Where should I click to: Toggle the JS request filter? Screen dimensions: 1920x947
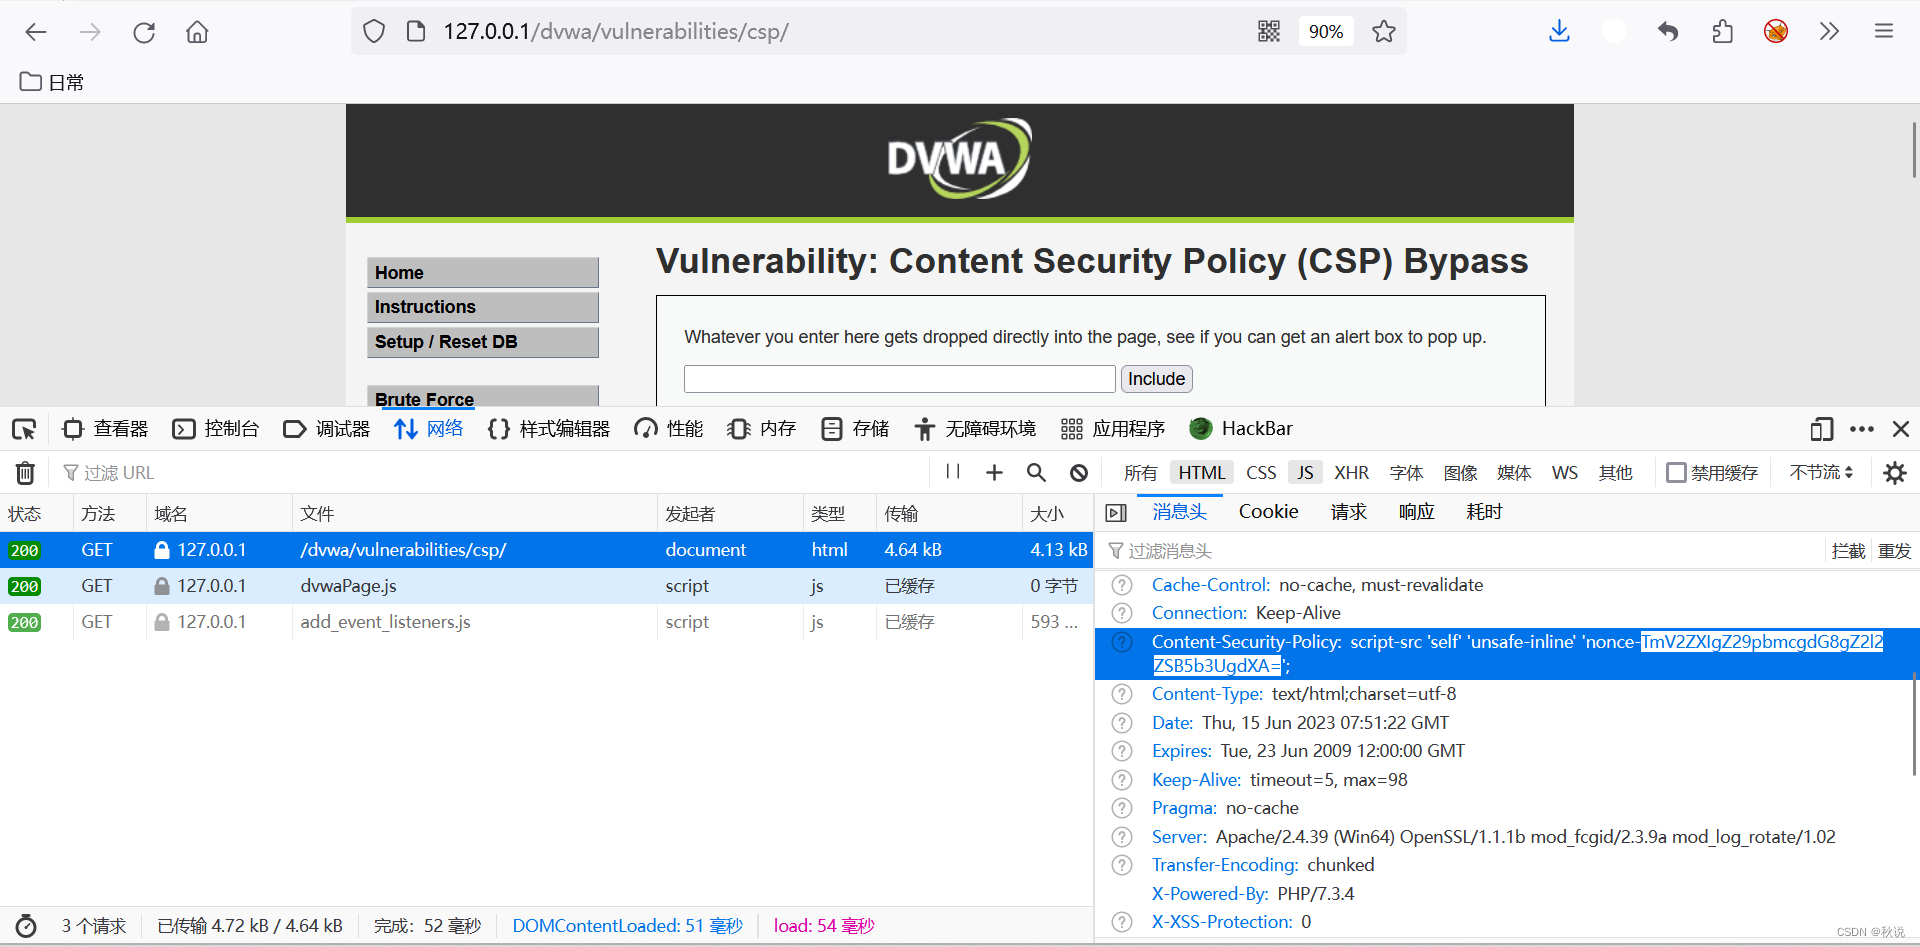1305,473
